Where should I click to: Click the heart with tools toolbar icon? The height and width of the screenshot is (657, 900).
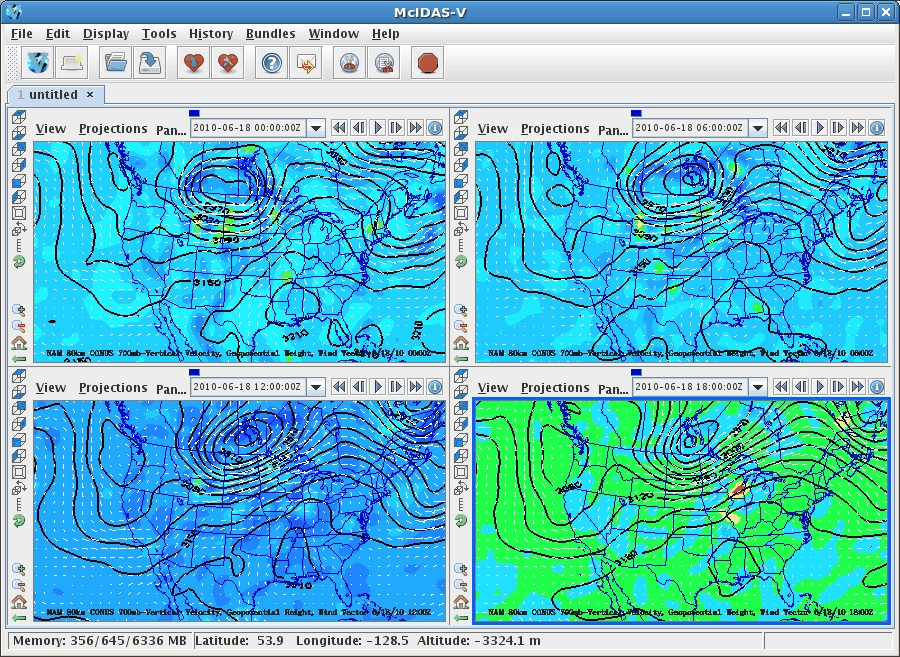pos(228,63)
